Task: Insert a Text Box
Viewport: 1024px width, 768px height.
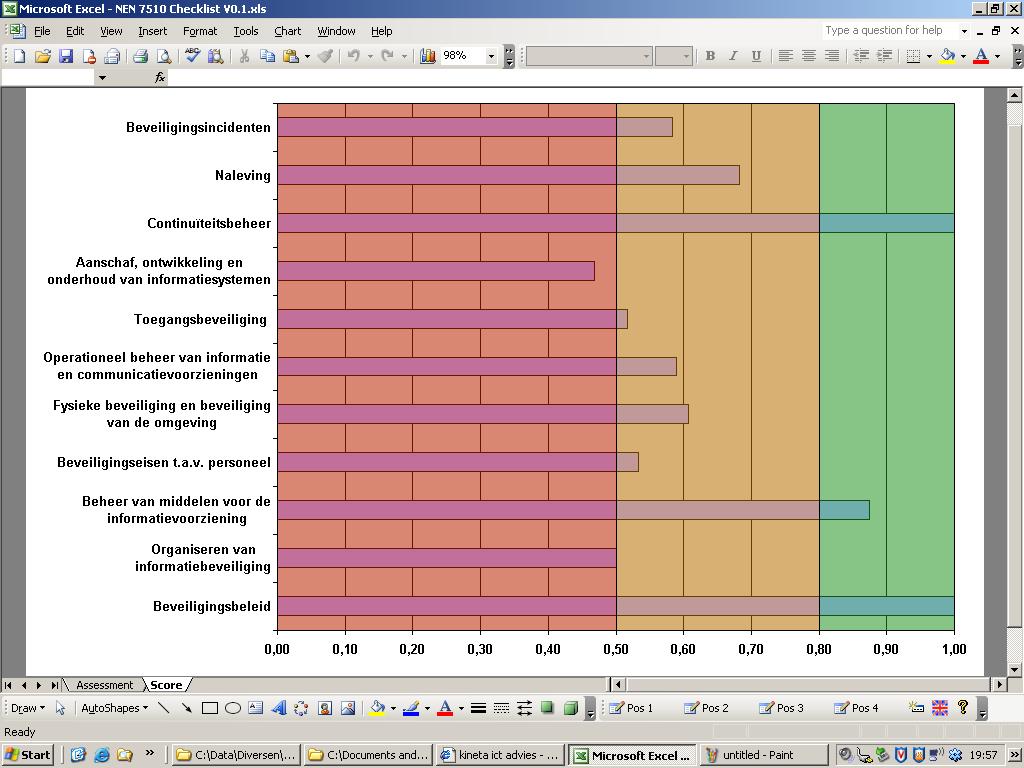Action: (x=255, y=708)
